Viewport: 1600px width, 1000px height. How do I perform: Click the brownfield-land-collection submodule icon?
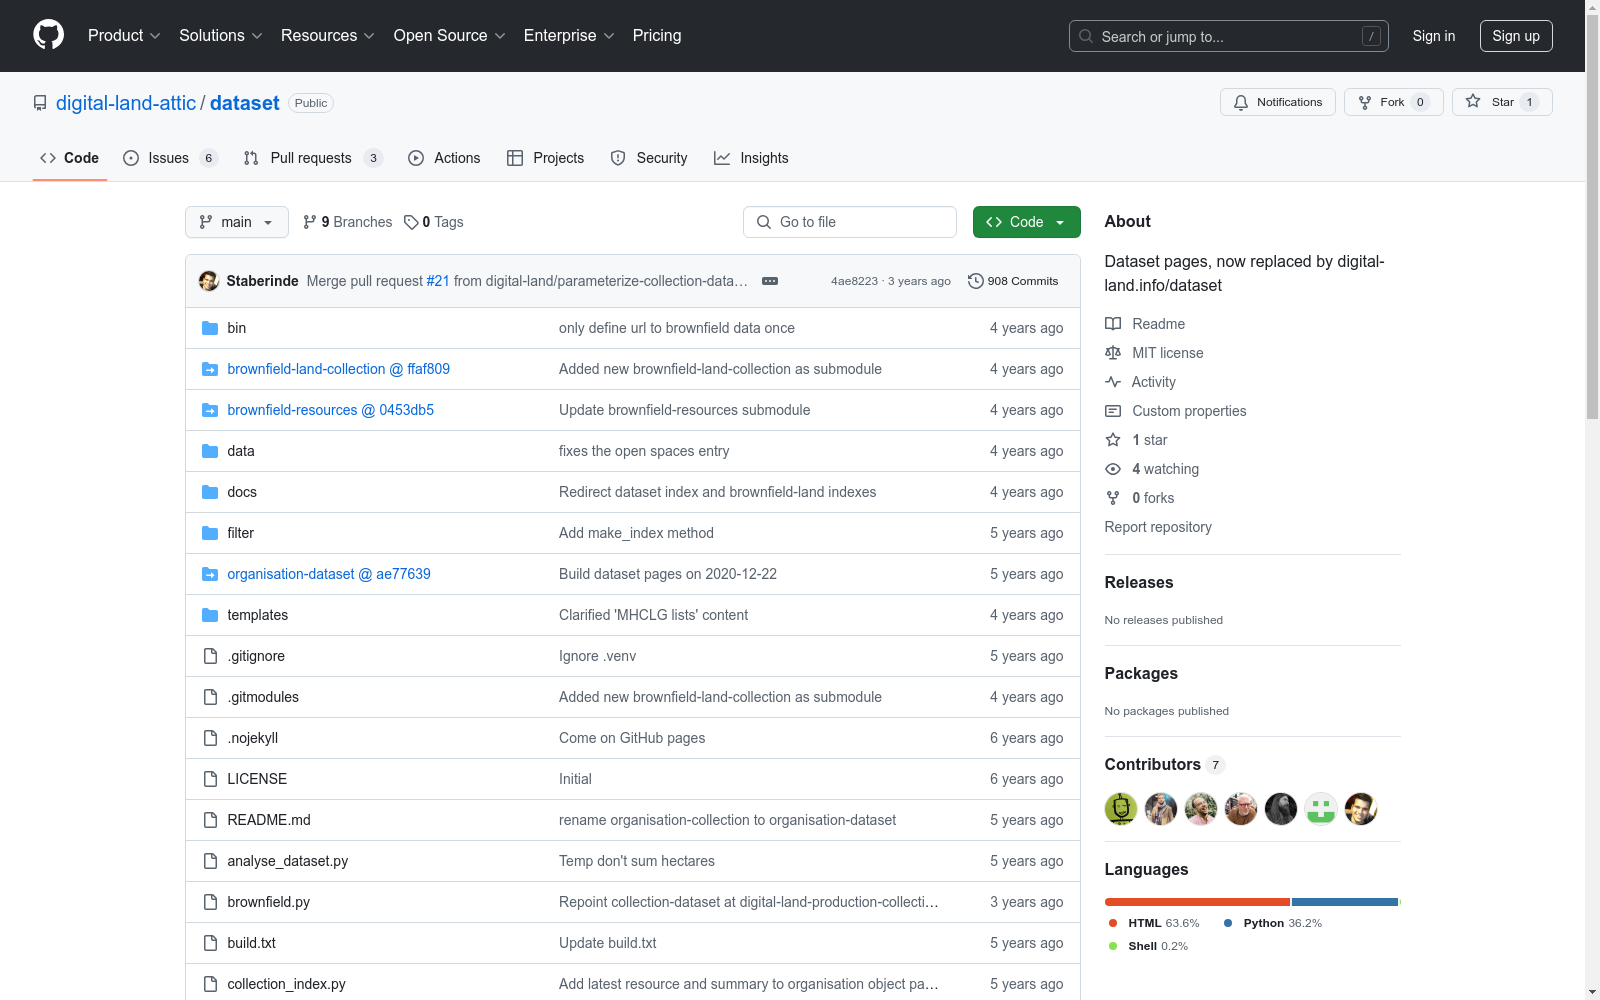point(210,369)
